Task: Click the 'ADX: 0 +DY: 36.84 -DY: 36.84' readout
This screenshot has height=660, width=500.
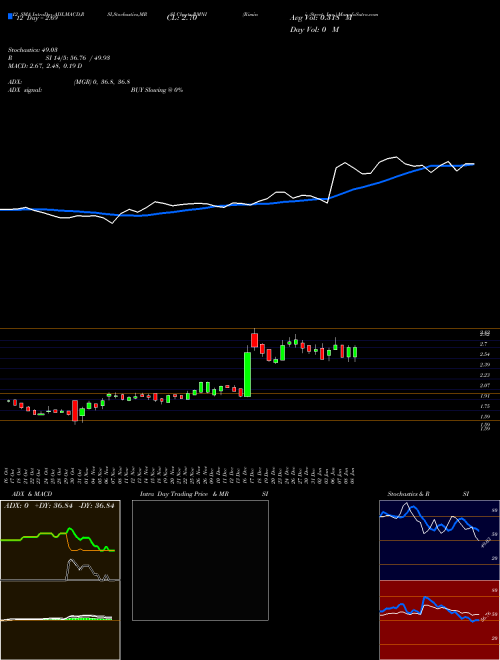Action: pyautogui.click(x=59, y=506)
